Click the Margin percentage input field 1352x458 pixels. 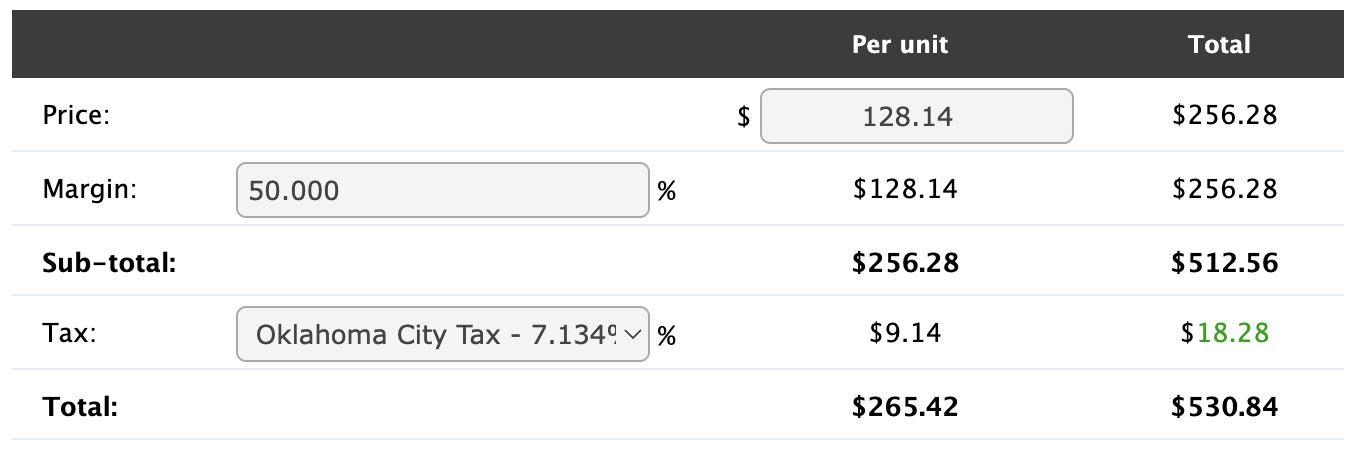442,190
